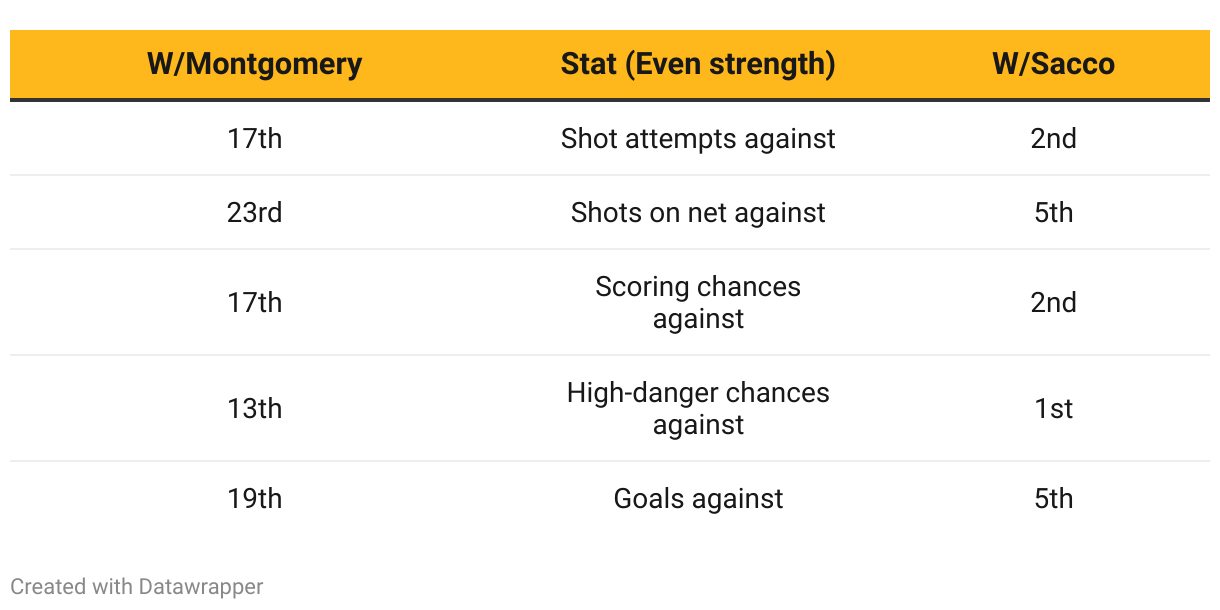Click Sacco's 1st rank cell
The height and width of the screenshot is (610, 1220).
click(x=1053, y=408)
